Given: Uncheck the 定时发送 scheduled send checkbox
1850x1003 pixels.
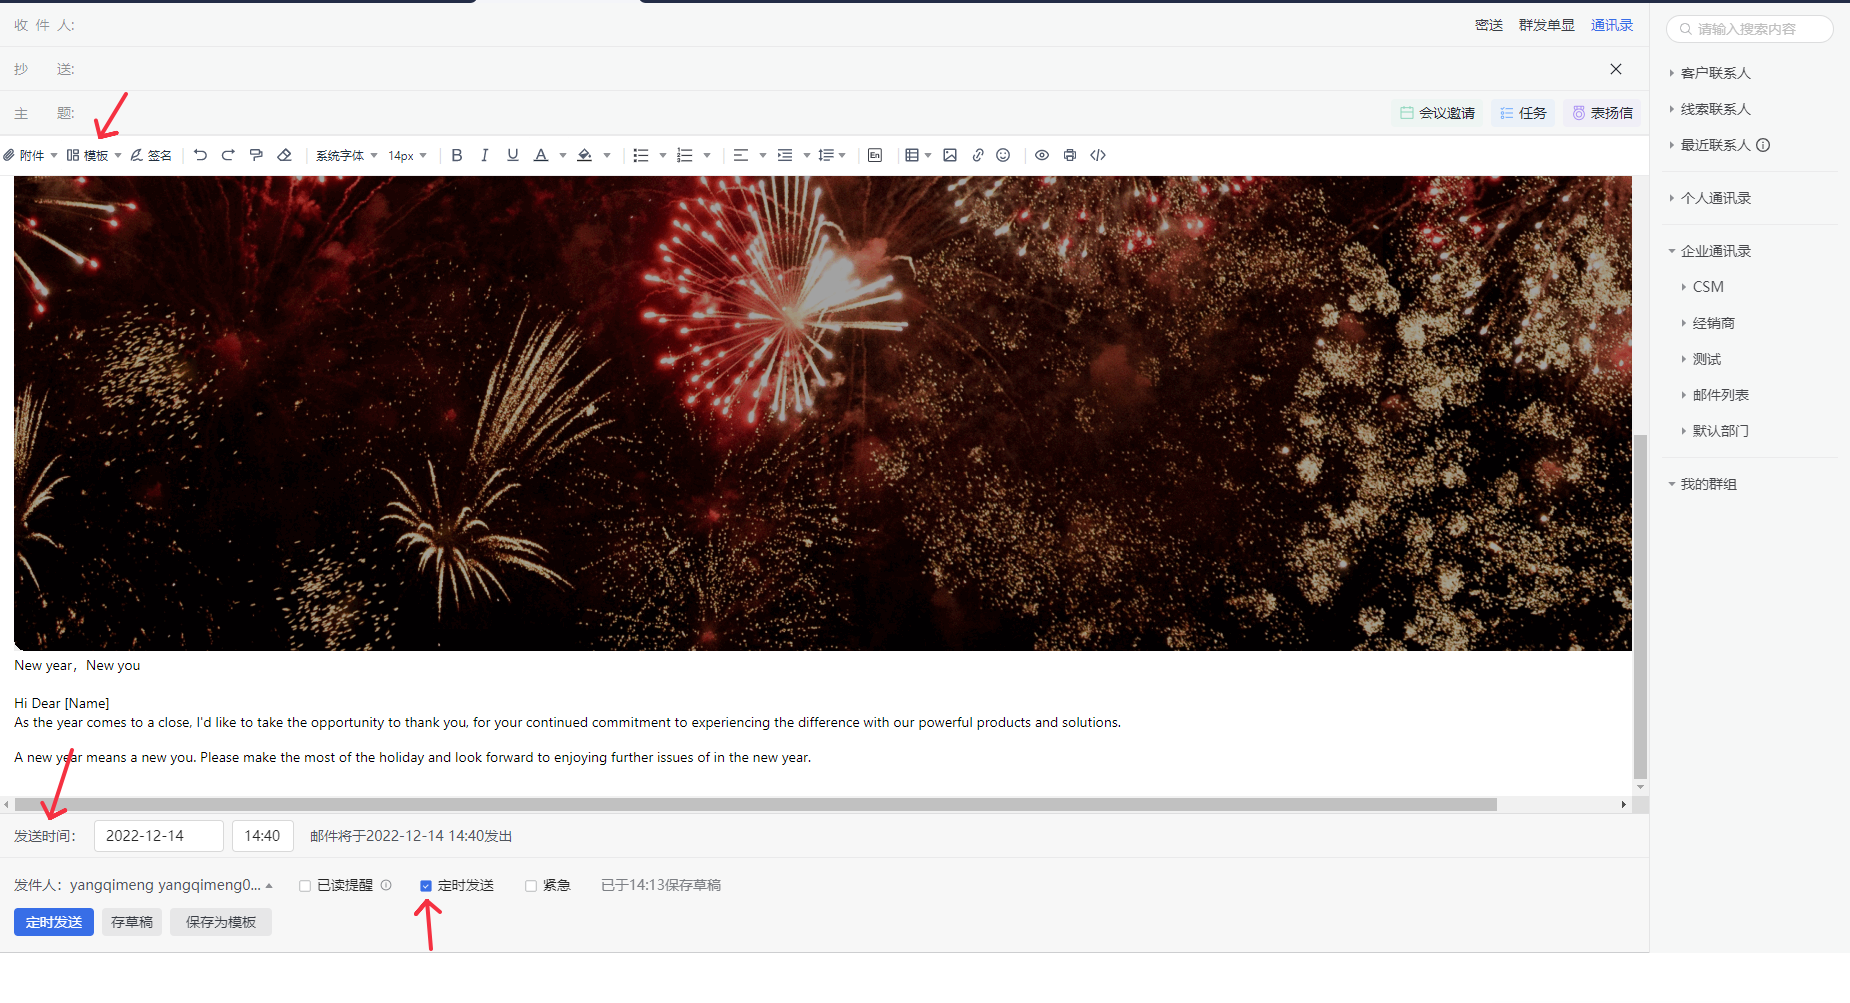Looking at the screenshot, I should pos(426,886).
